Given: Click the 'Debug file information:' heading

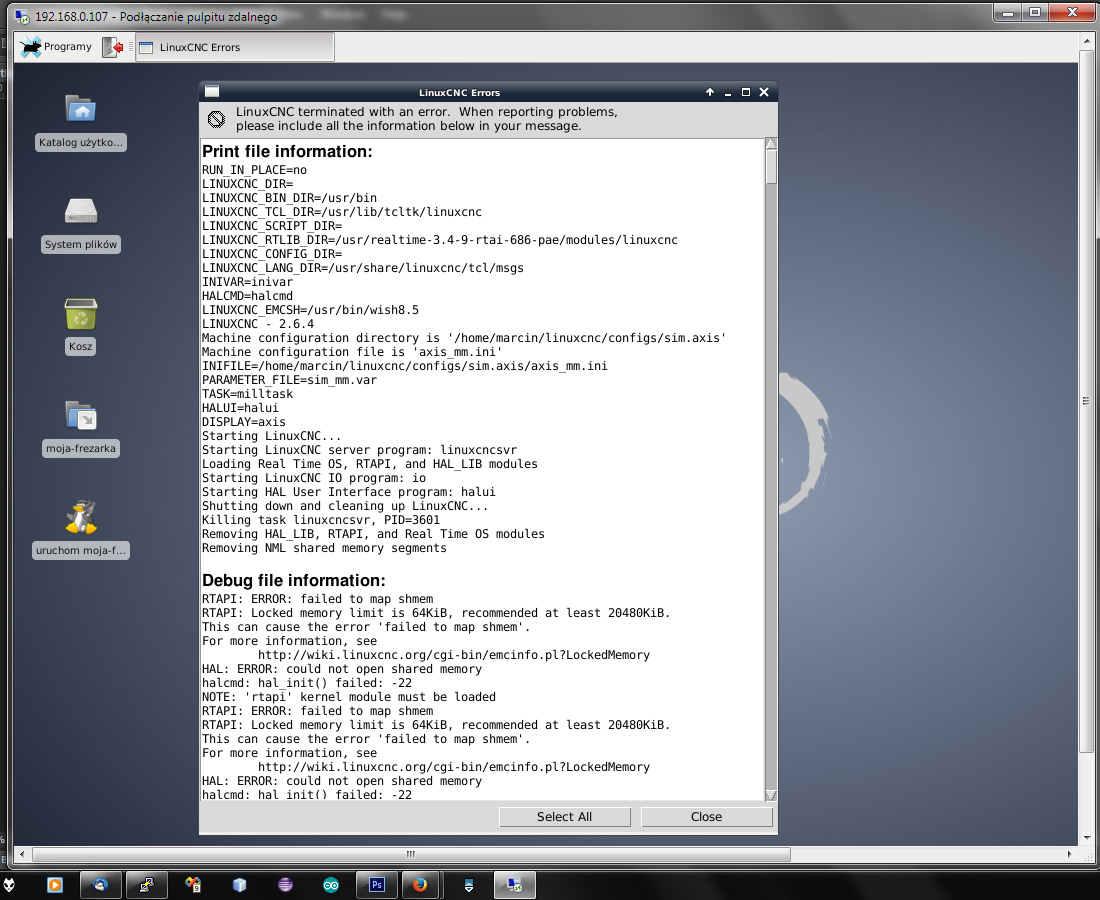Looking at the screenshot, I should [293, 580].
